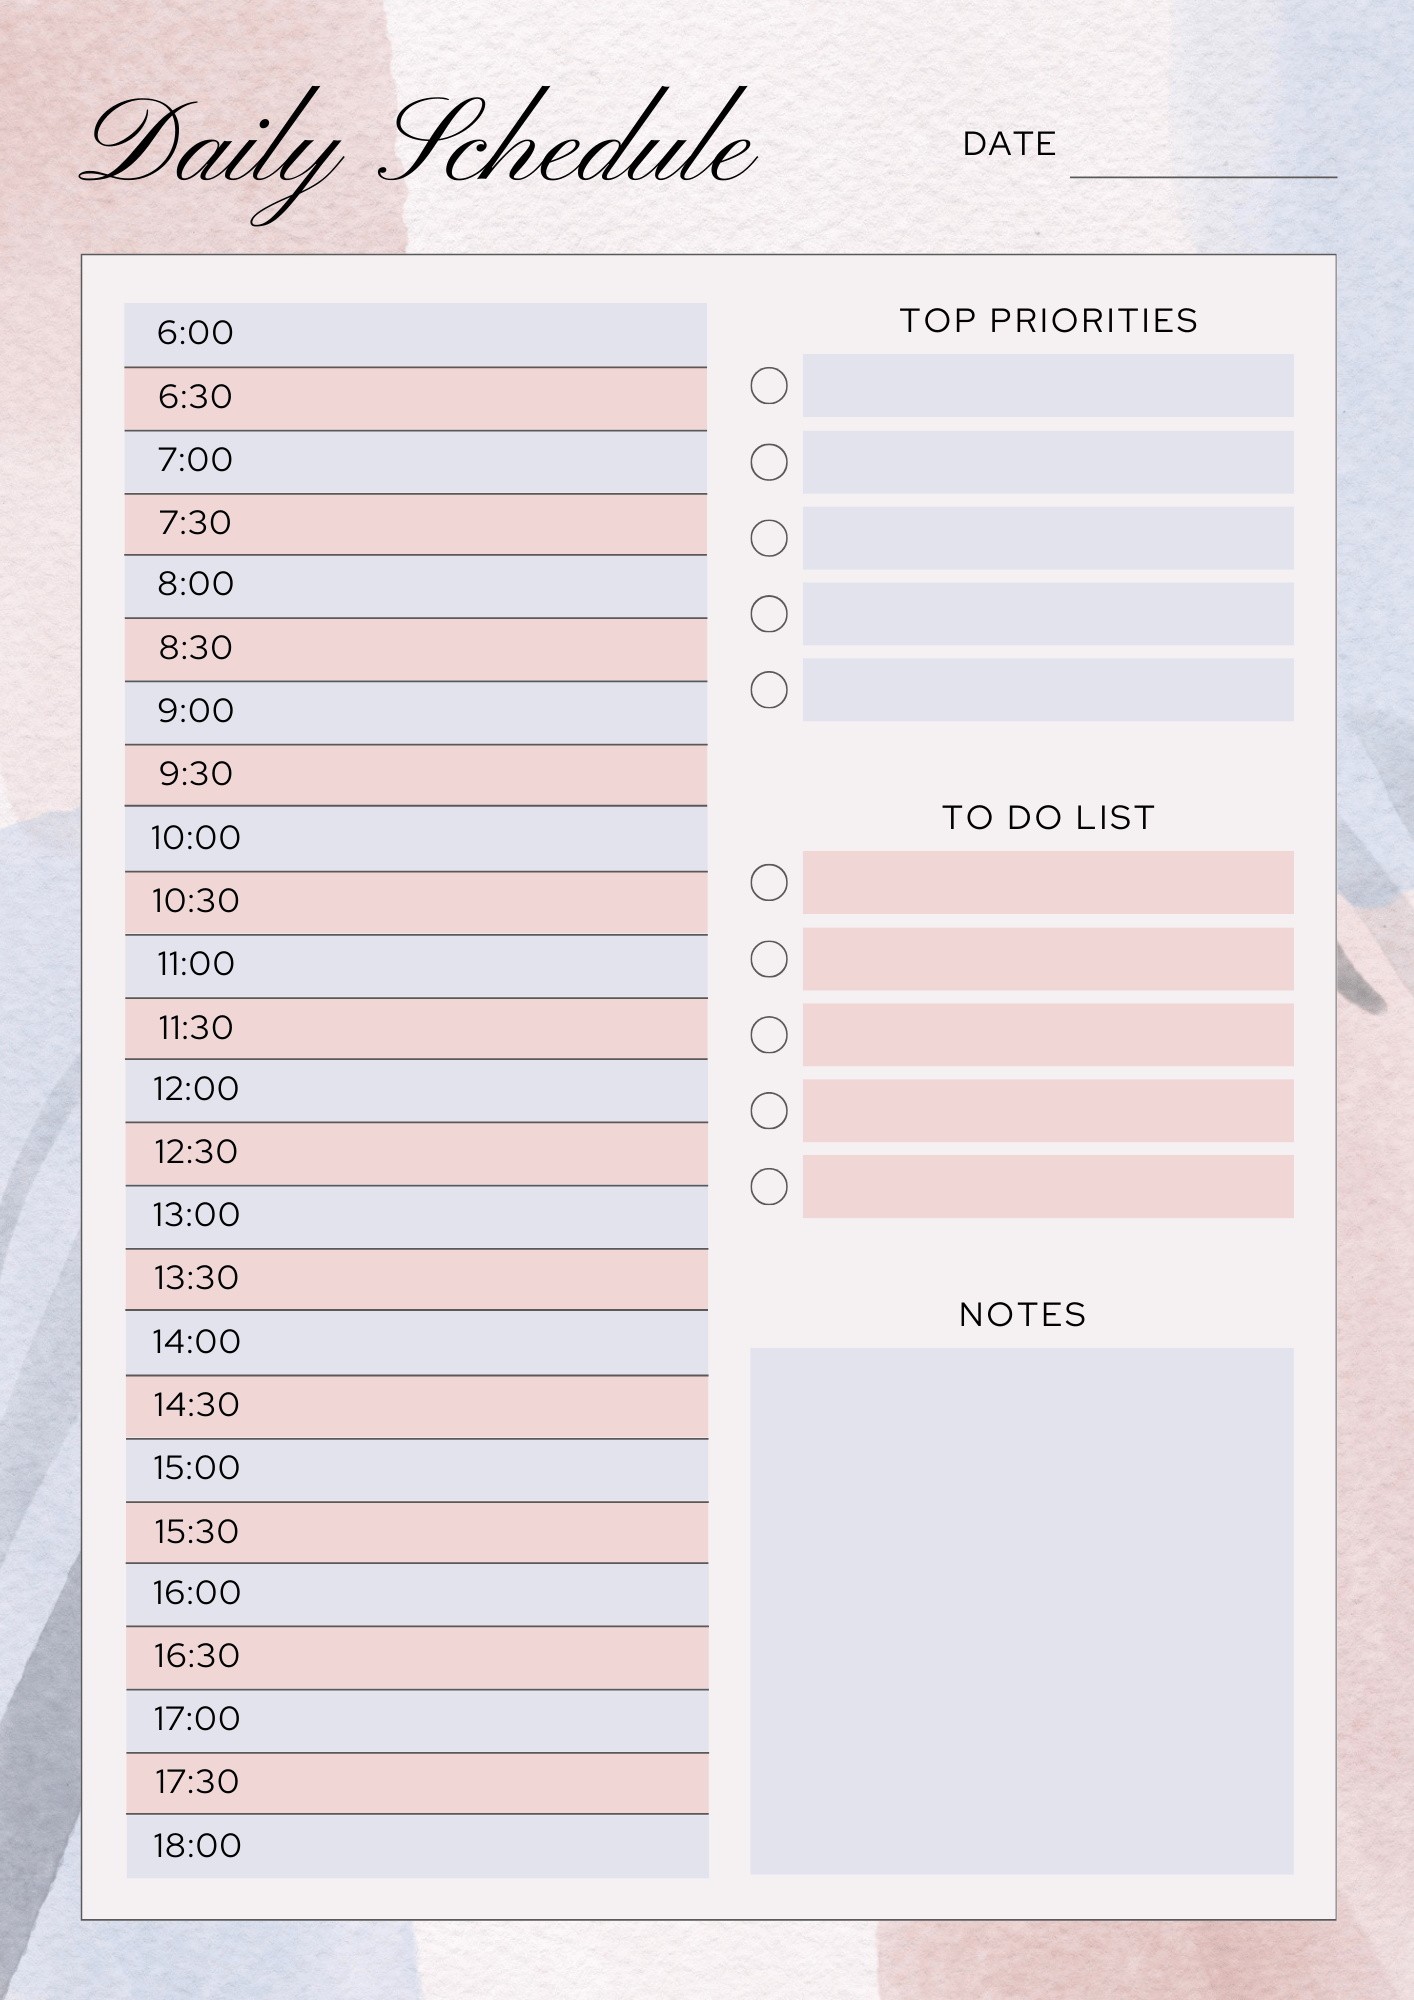
Task: Tick the second To Do List circle
Action: point(769,959)
